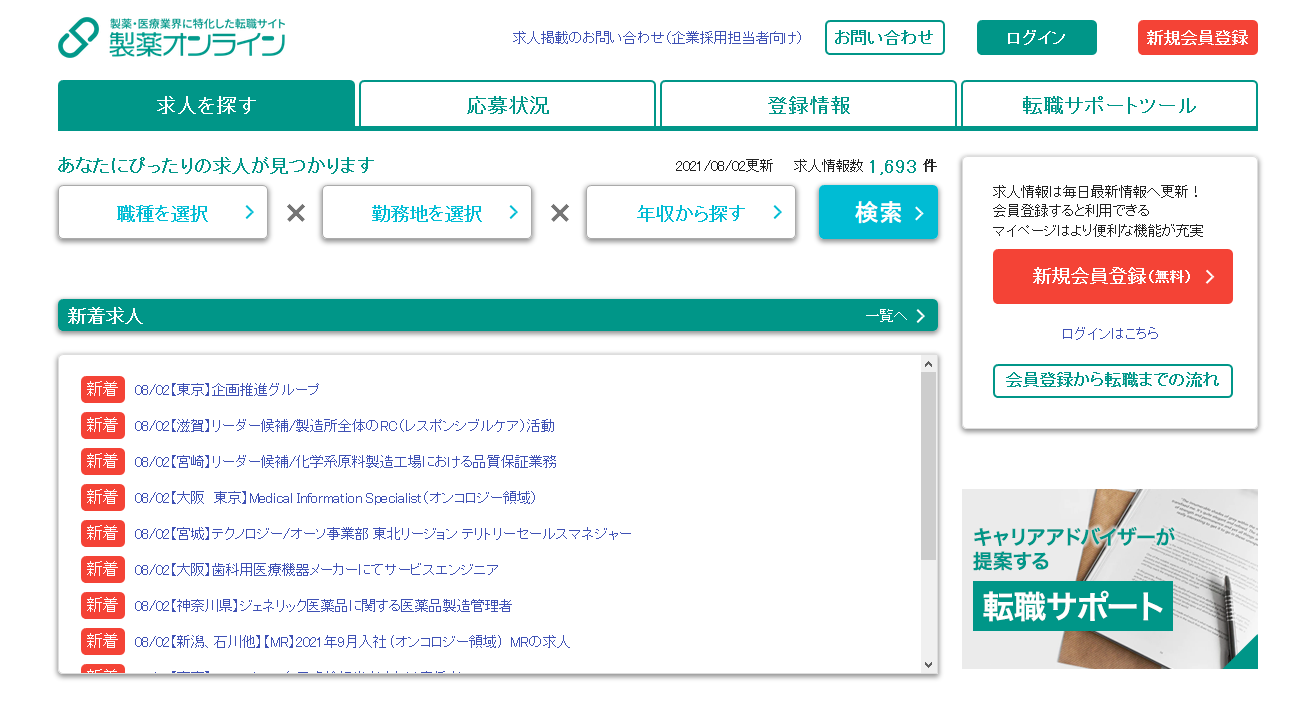Click the chevron on 一覧へ
Screen dimensions: 1305x719
click(921, 314)
